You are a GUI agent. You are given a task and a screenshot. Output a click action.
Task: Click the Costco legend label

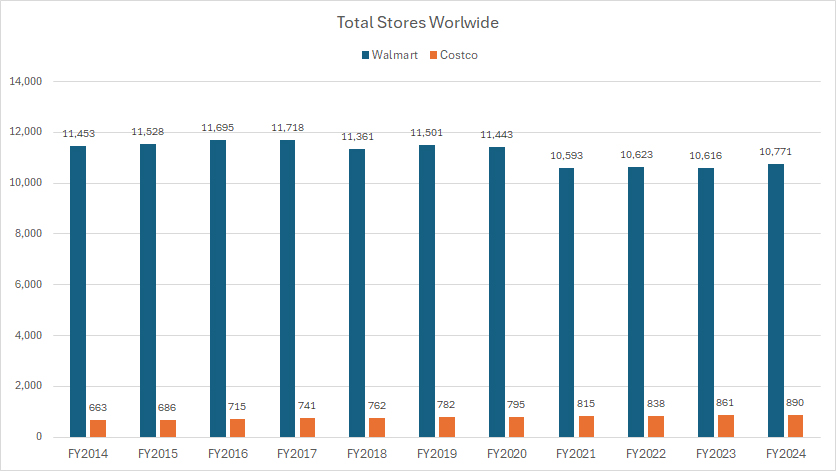(459, 55)
